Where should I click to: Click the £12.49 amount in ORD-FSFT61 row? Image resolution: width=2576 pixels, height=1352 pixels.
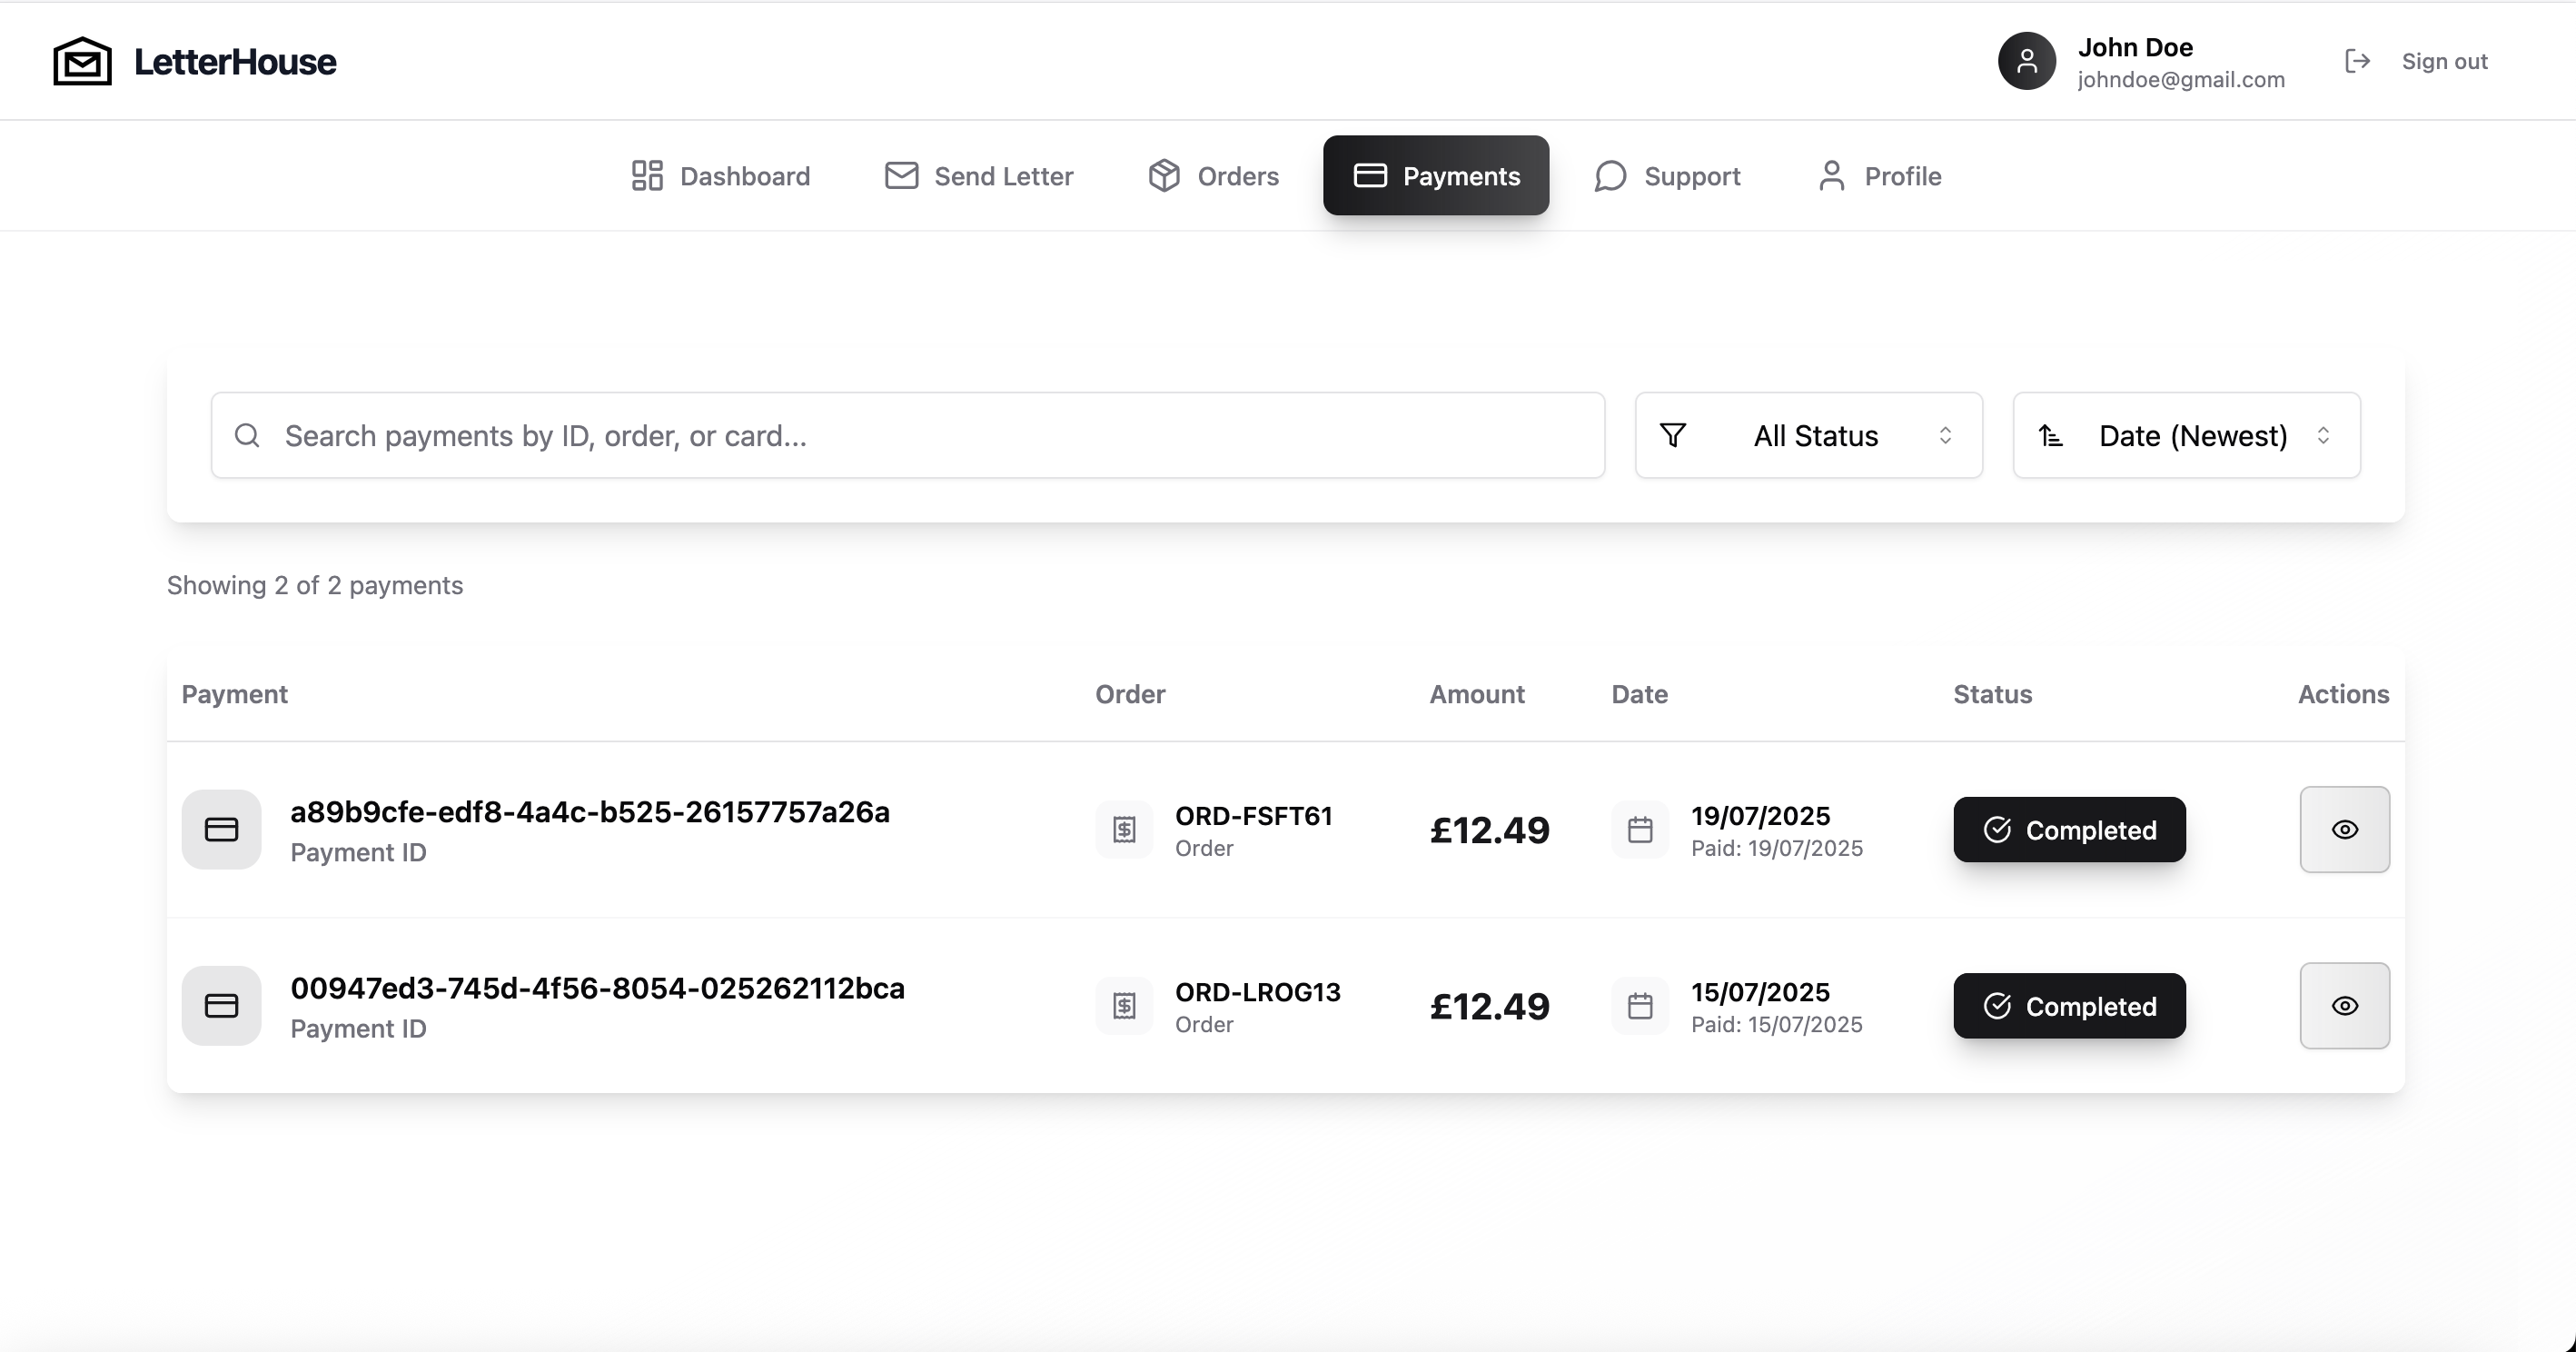click(1489, 830)
